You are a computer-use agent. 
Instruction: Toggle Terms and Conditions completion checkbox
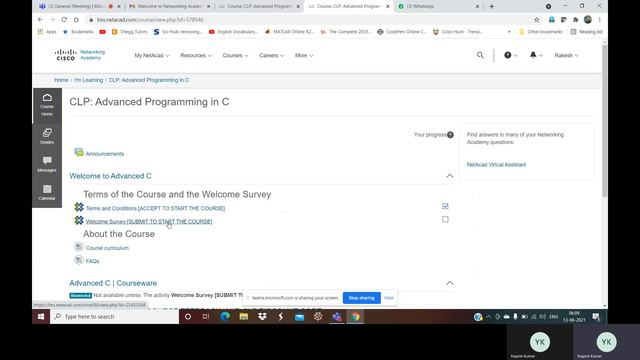click(445, 206)
